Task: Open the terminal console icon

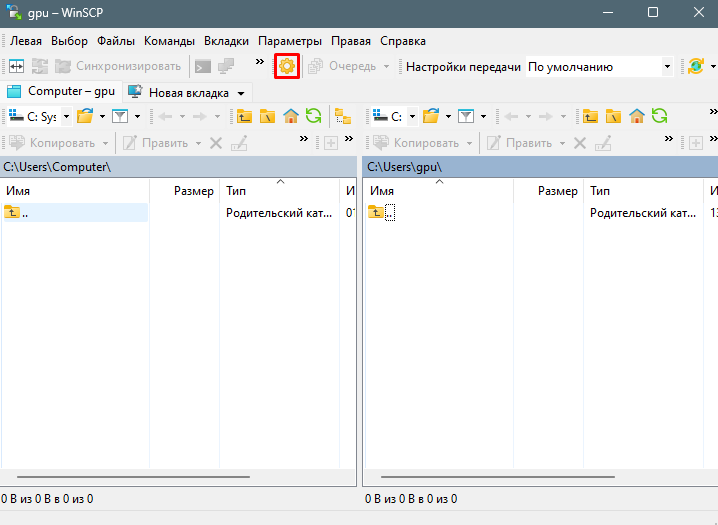Action: (203, 66)
